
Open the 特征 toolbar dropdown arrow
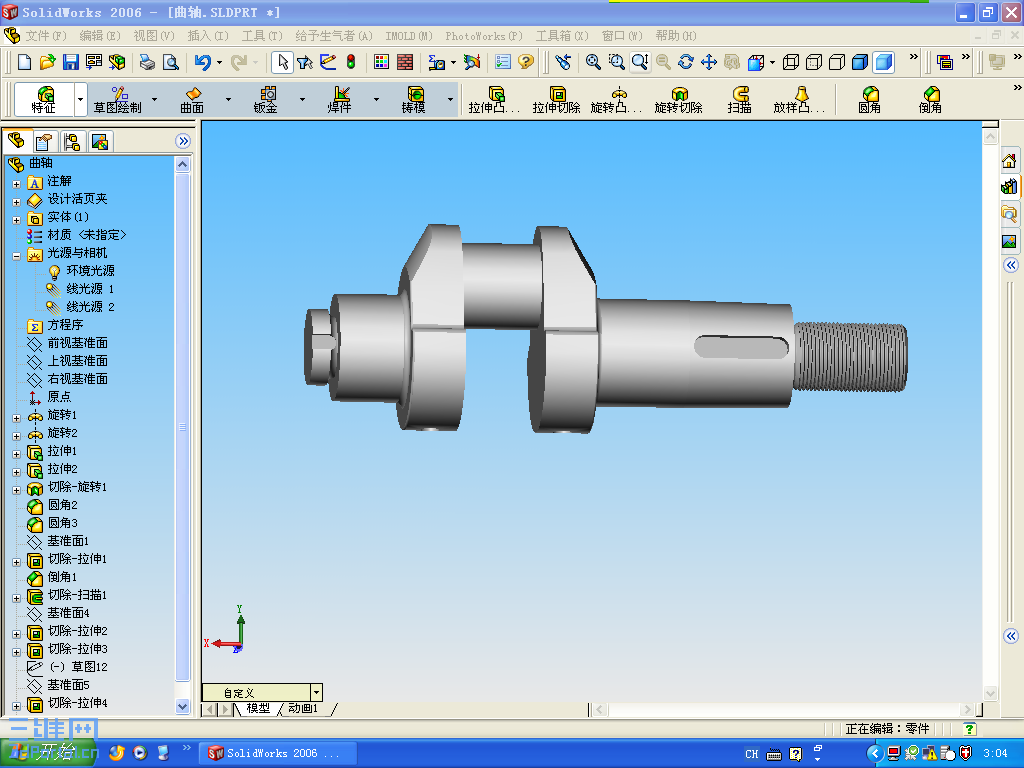point(80,99)
